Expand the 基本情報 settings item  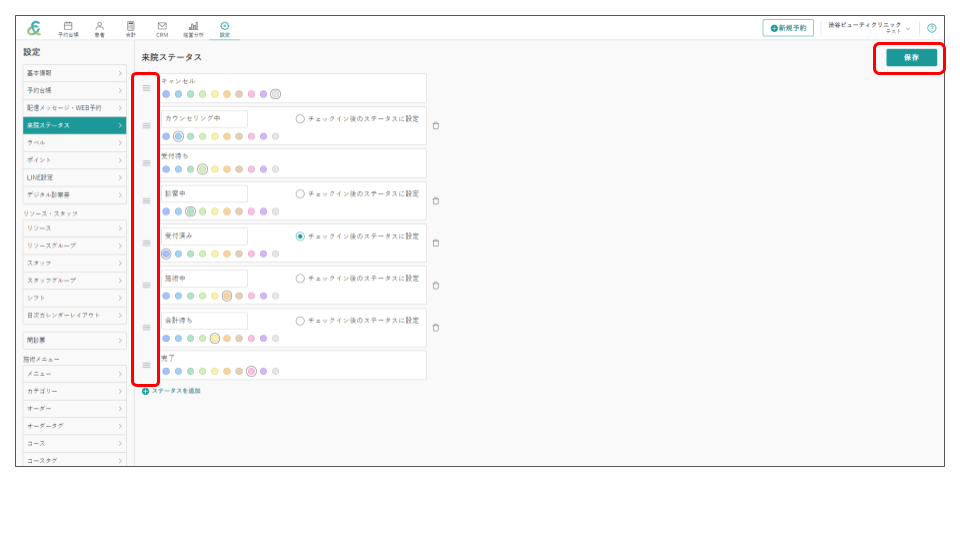pos(74,73)
